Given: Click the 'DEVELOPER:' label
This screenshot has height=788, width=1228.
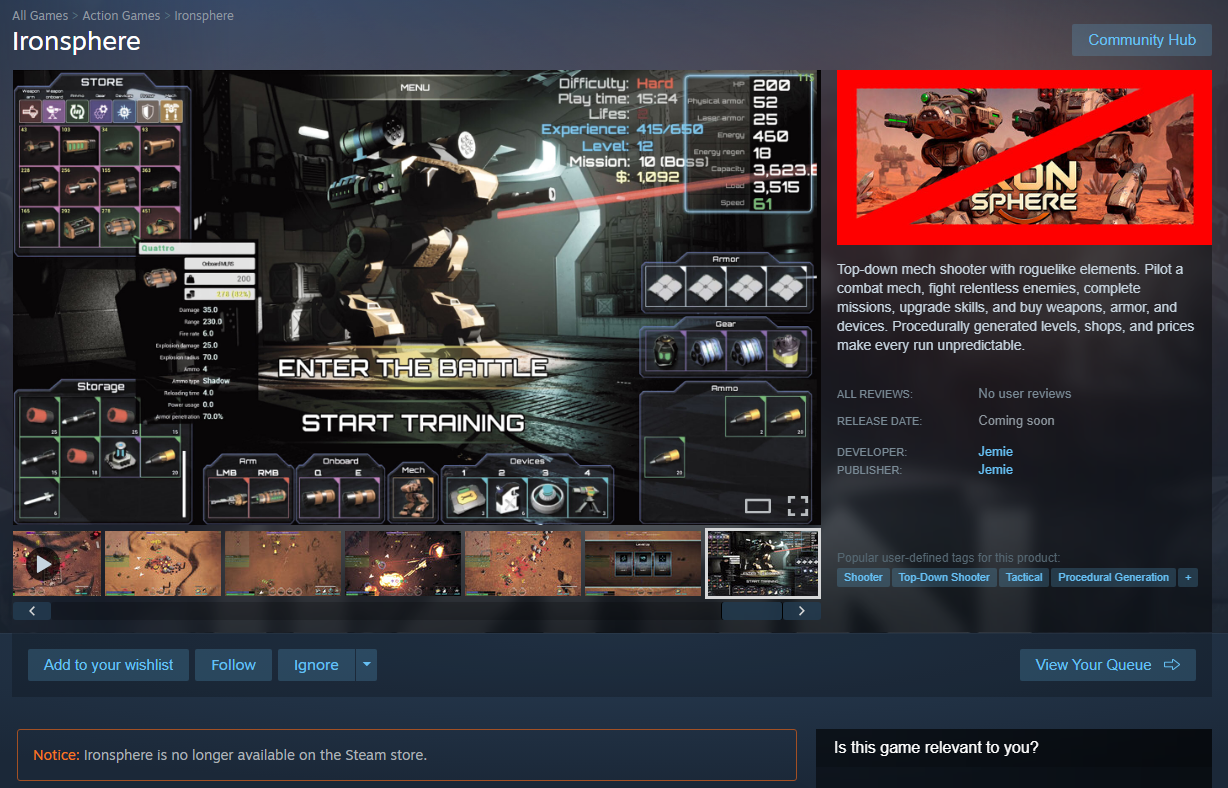Looking at the screenshot, I should point(872,452).
